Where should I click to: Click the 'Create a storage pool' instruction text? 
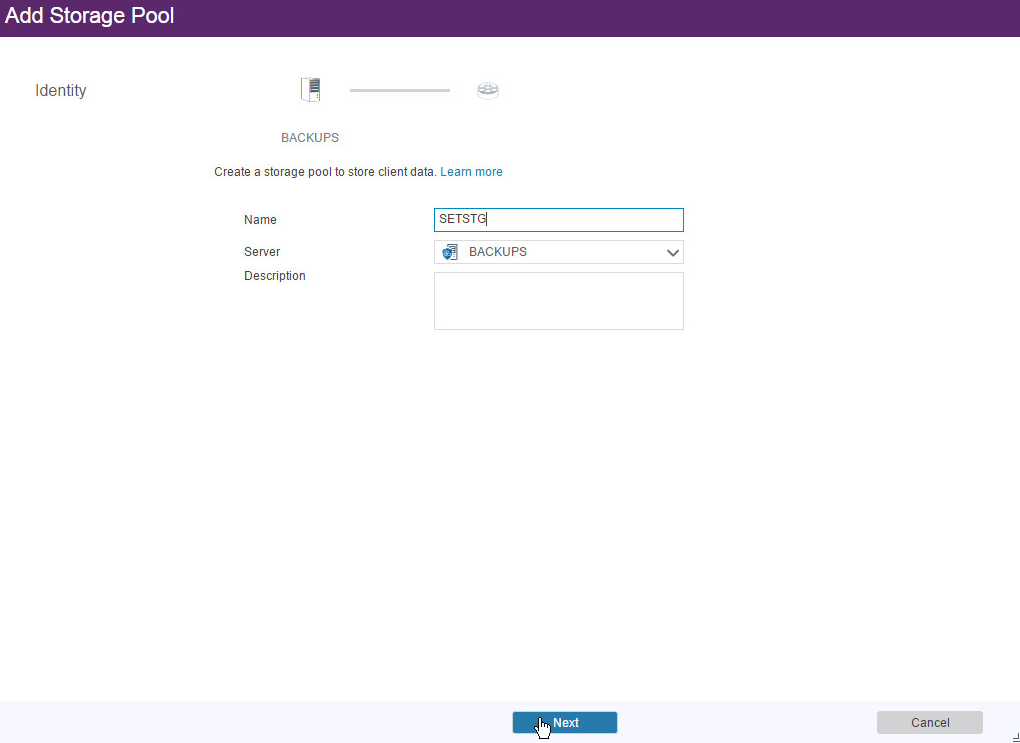(x=325, y=172)
